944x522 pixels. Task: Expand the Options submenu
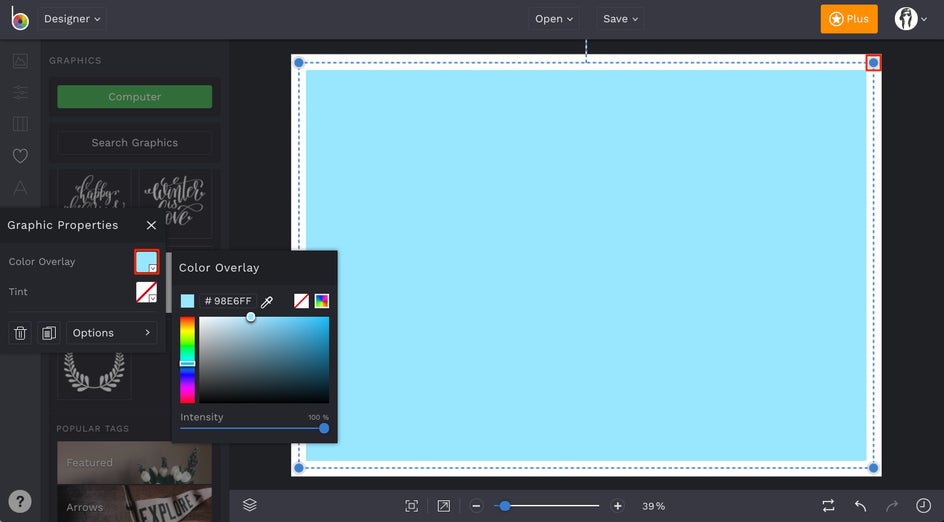(x=111, y=333)
